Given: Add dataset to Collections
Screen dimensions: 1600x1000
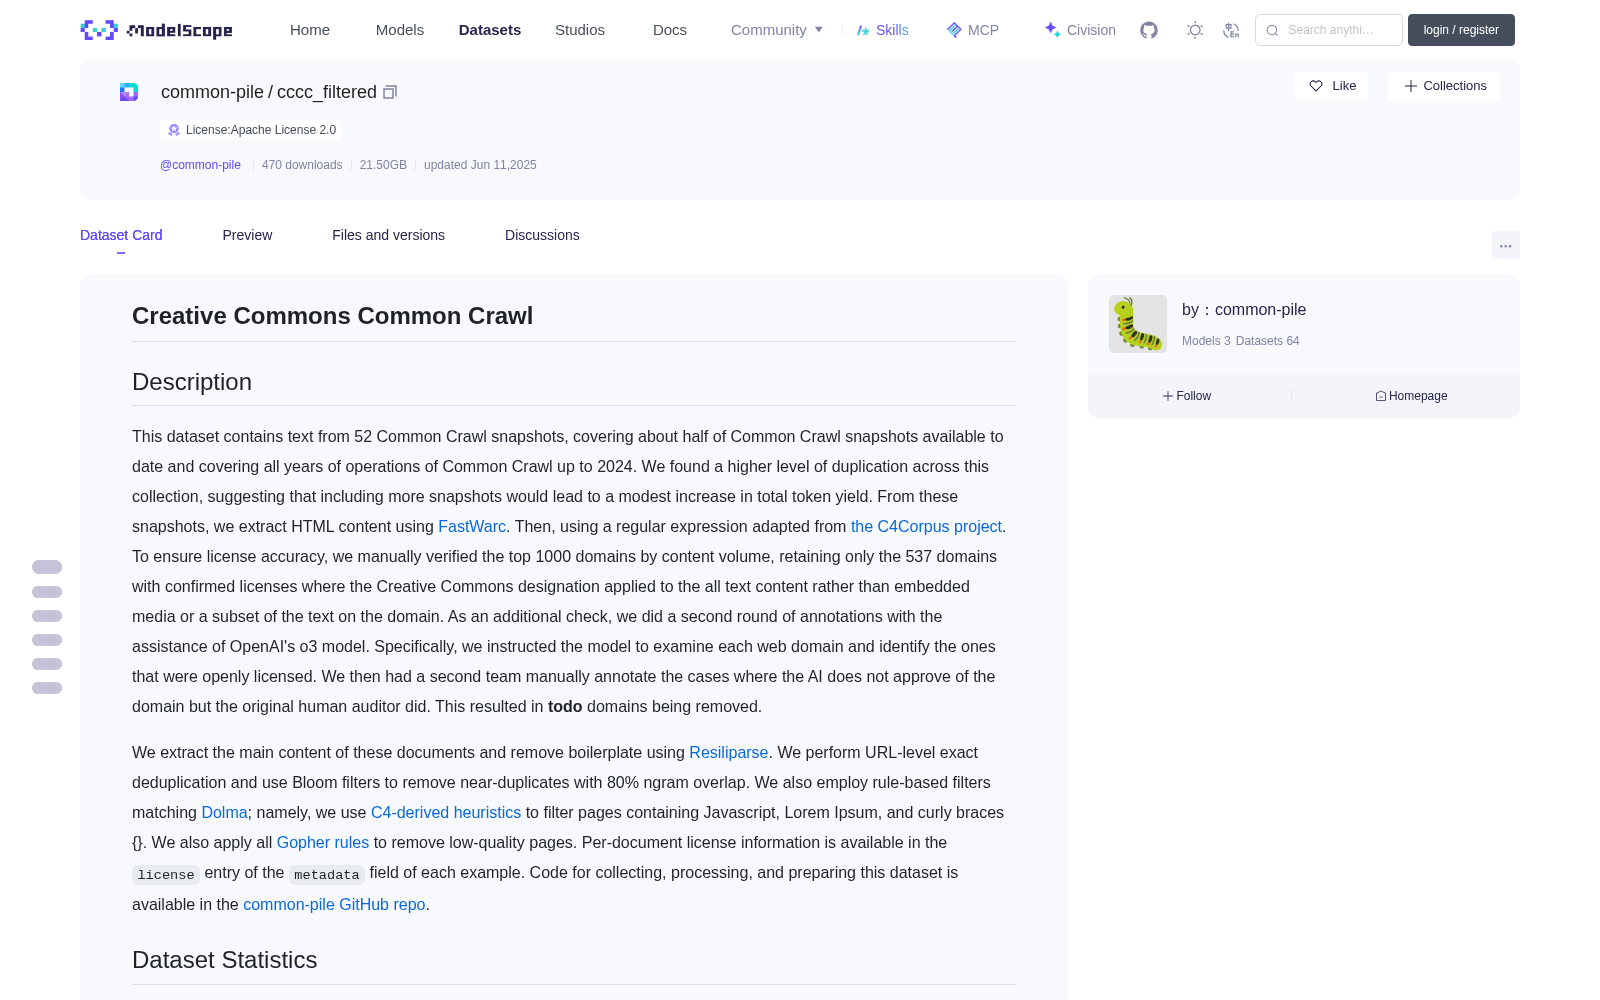Looking at the screenshot, I should pyautogui.click(x=1445, y=86).
